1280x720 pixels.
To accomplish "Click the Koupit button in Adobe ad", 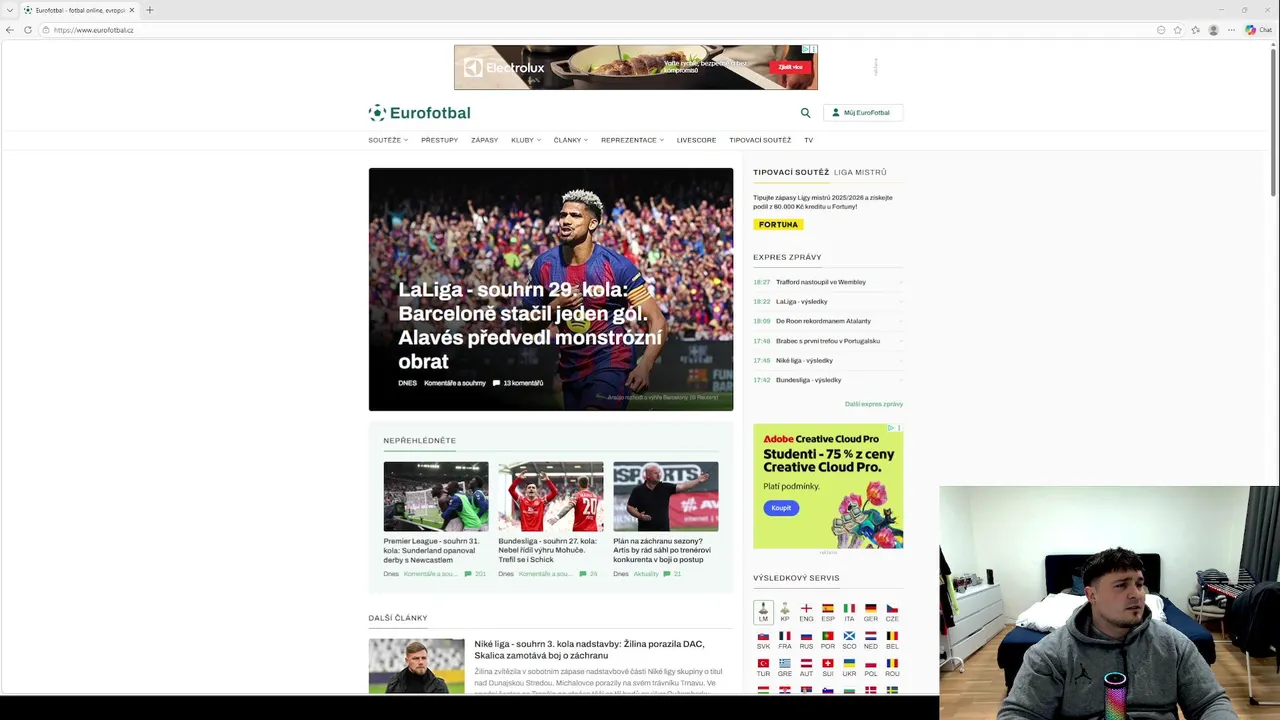I will point(781,508).
